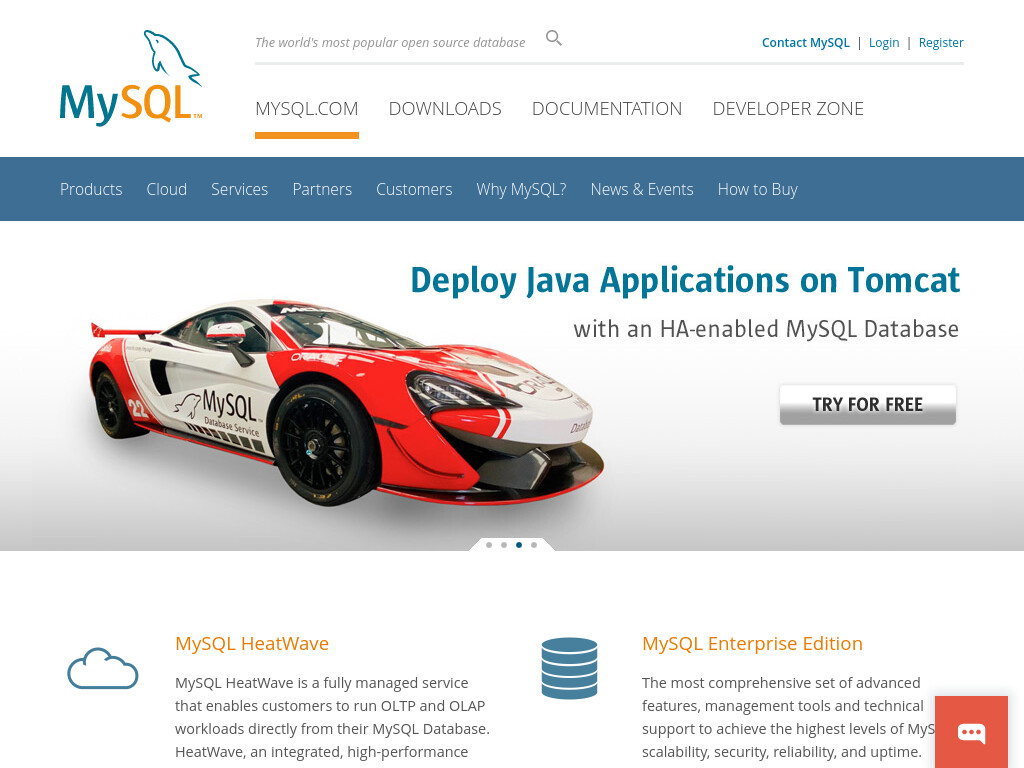Screen dimensions: 1024x768
Task: Select How to Buy menu item
Action: pyautogui.click(x=758, y=189)
